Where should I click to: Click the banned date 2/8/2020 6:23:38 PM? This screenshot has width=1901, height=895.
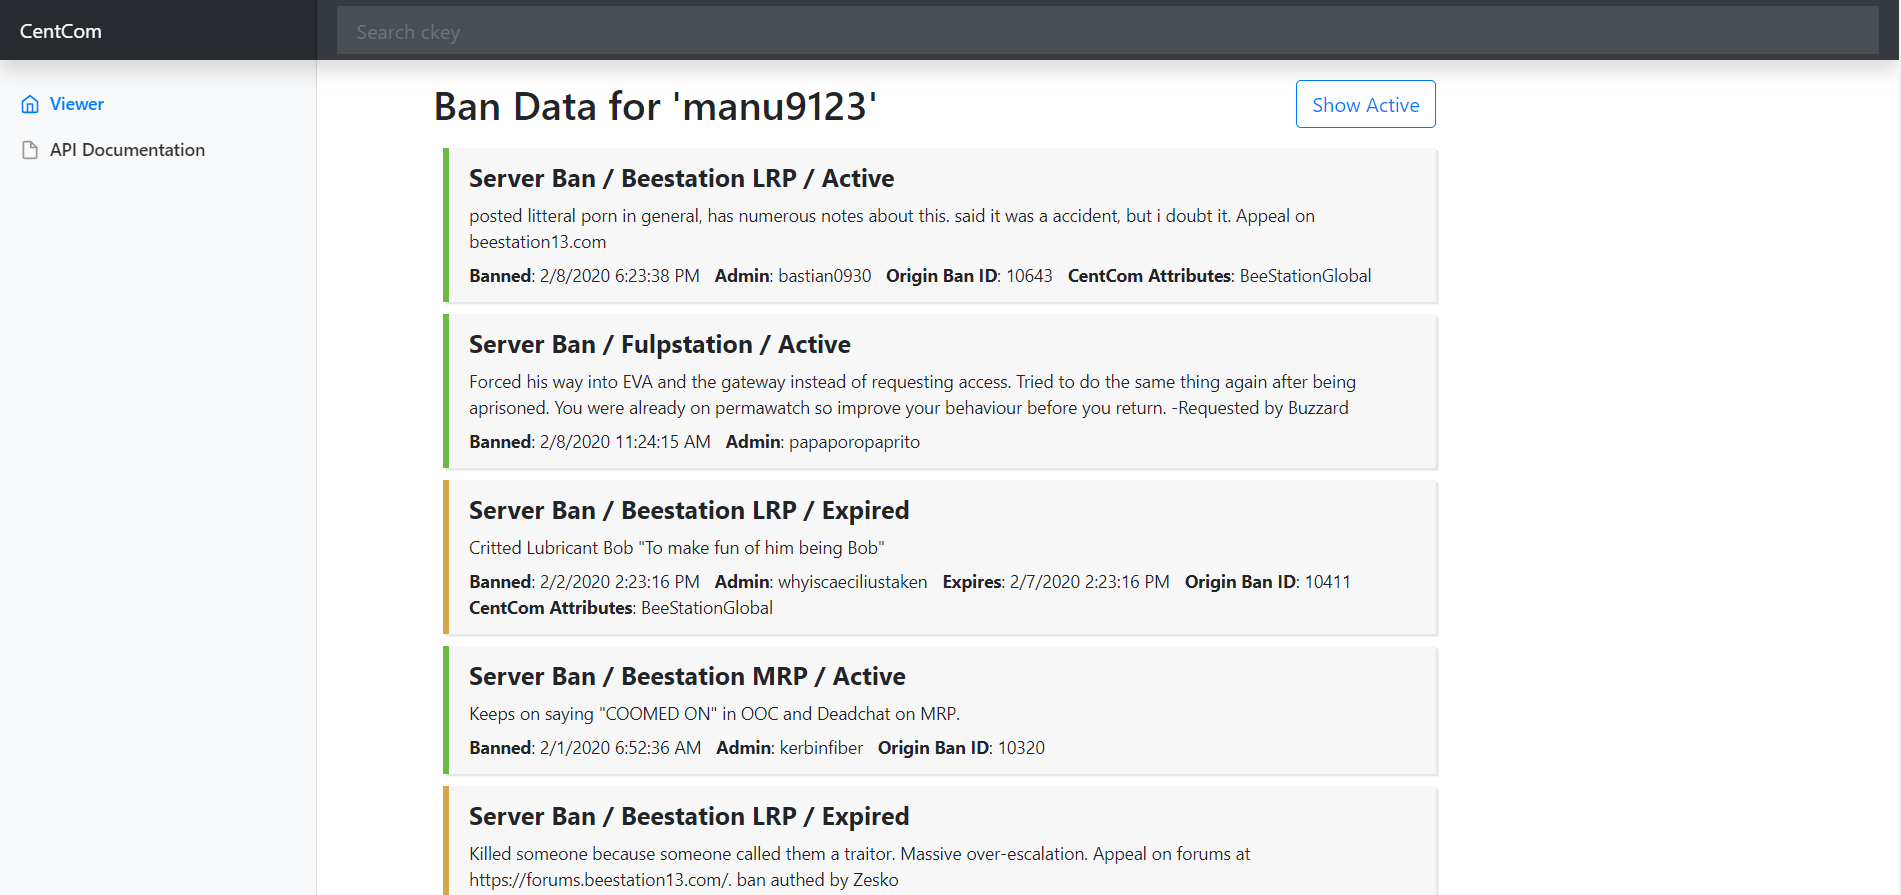(x=620, y=276)
